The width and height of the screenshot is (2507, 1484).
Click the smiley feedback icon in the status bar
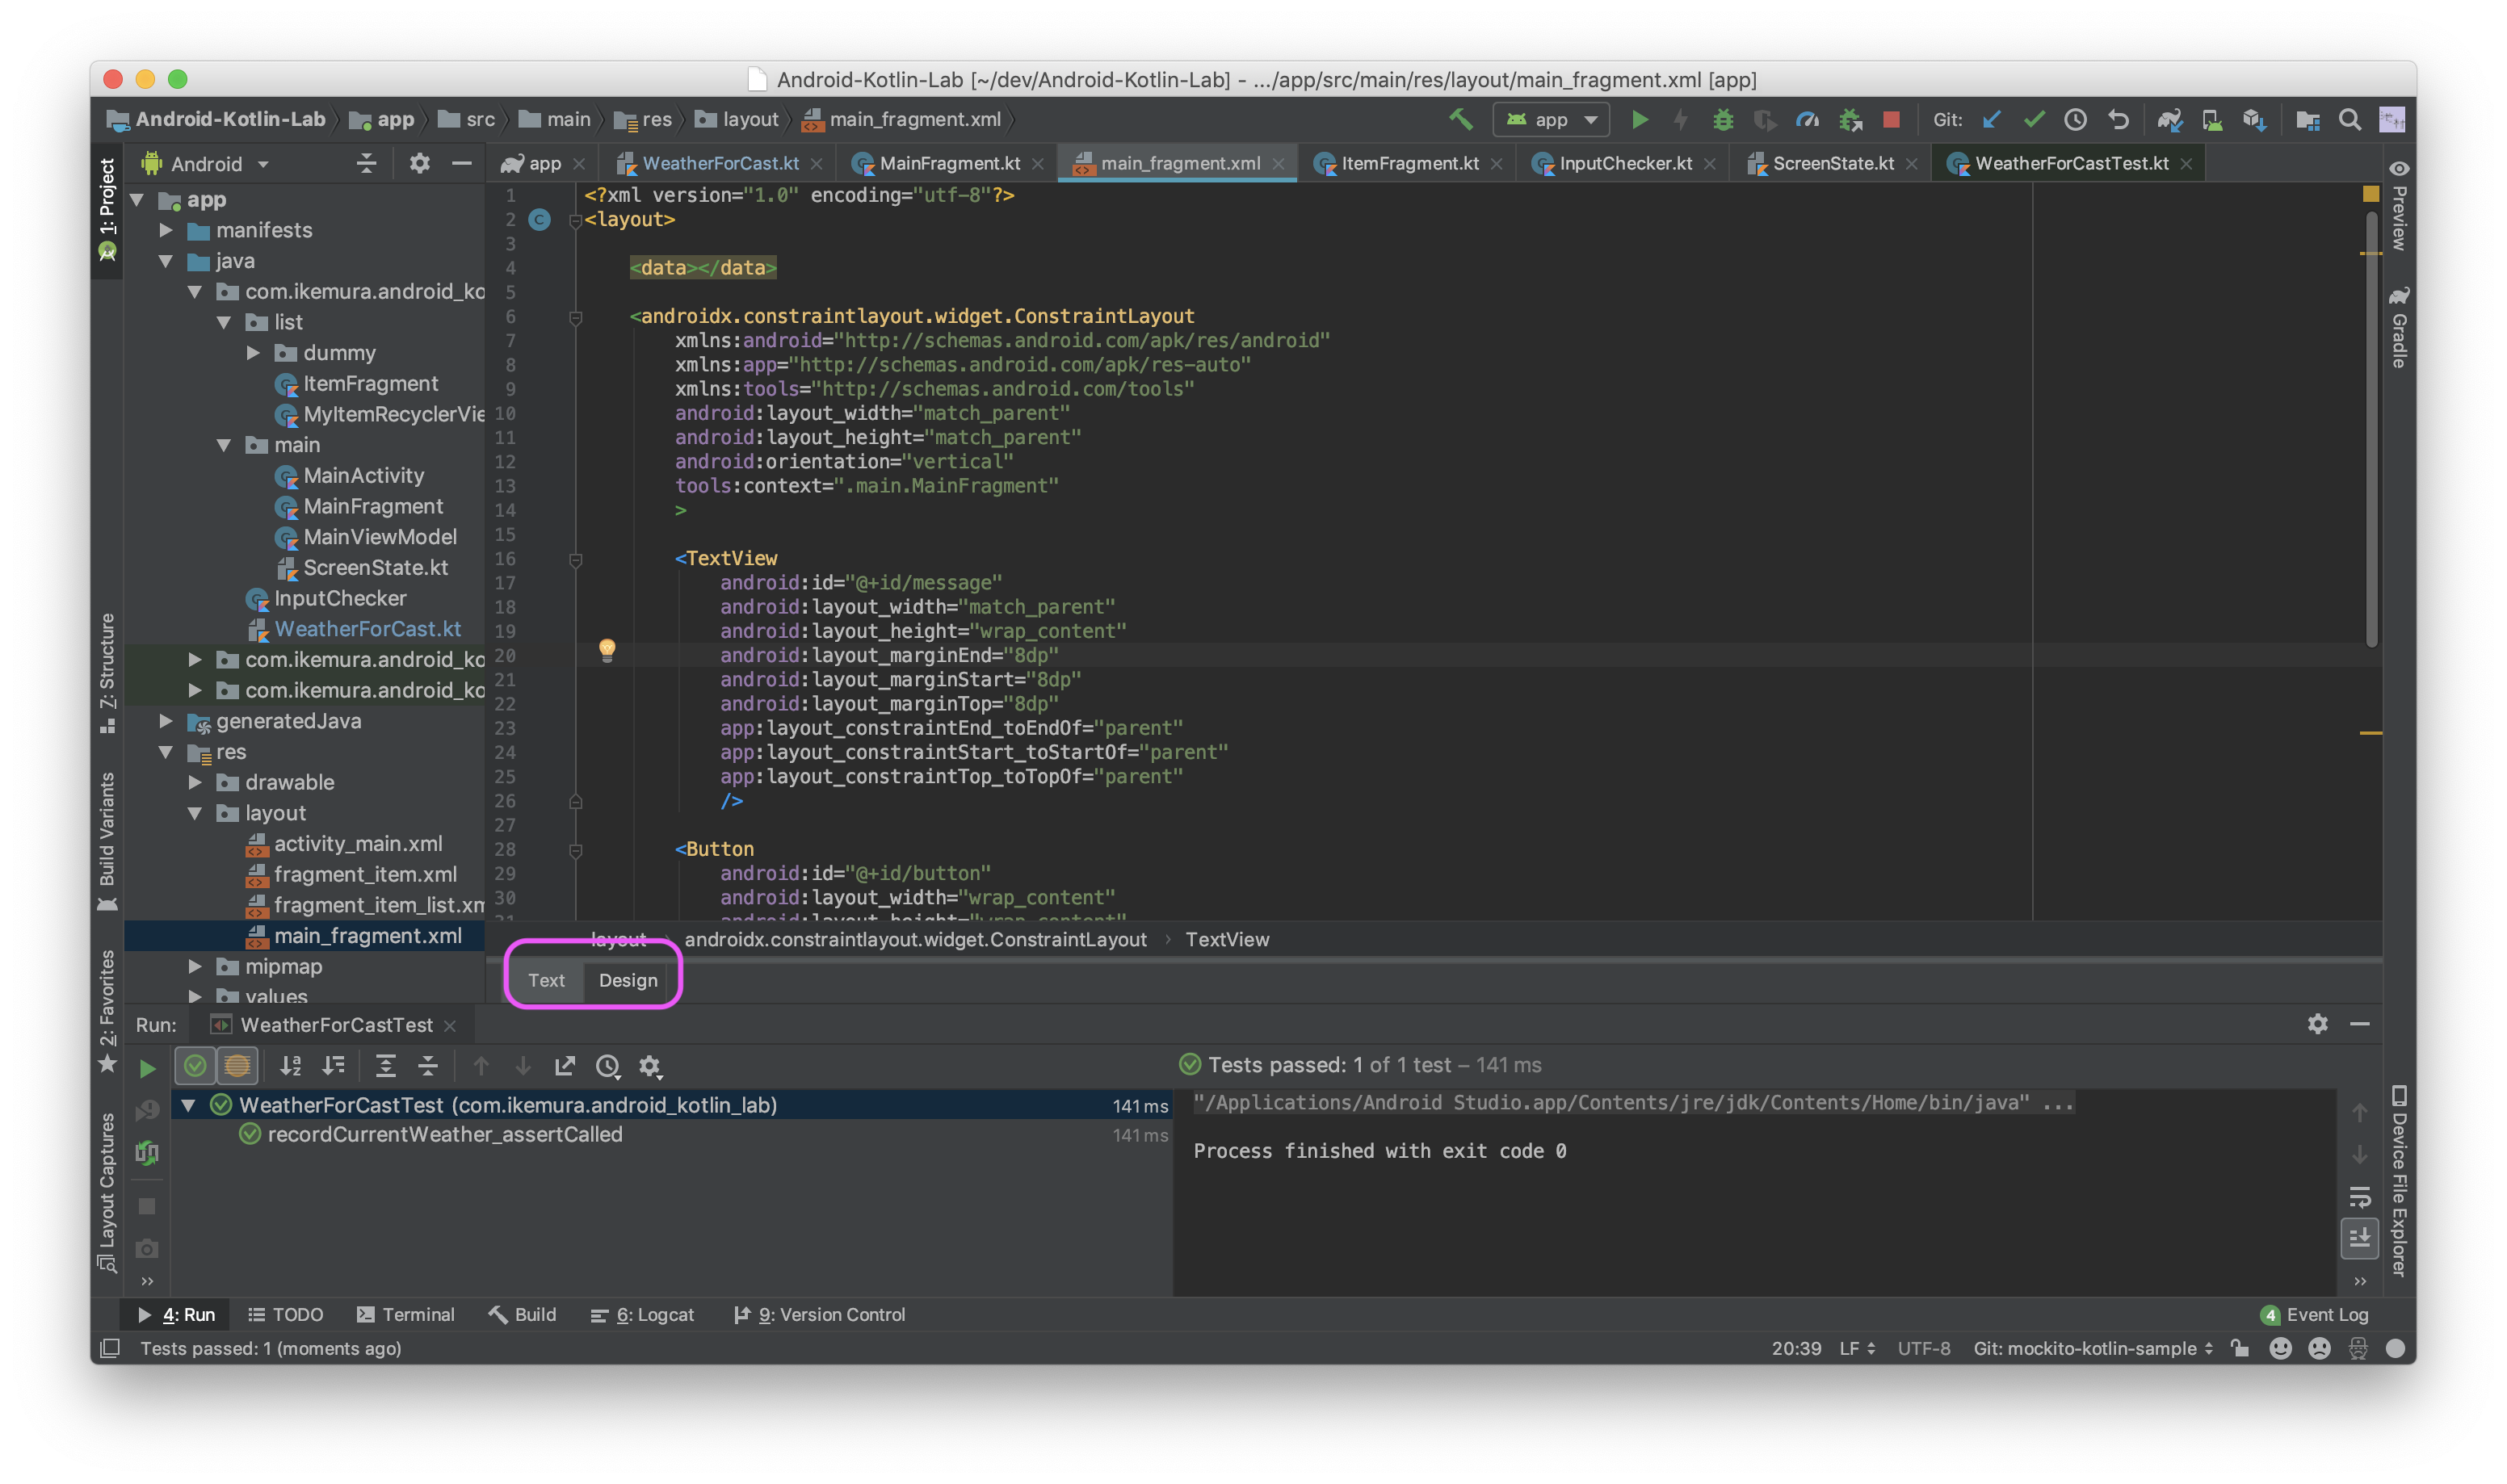[2280, 1348]
